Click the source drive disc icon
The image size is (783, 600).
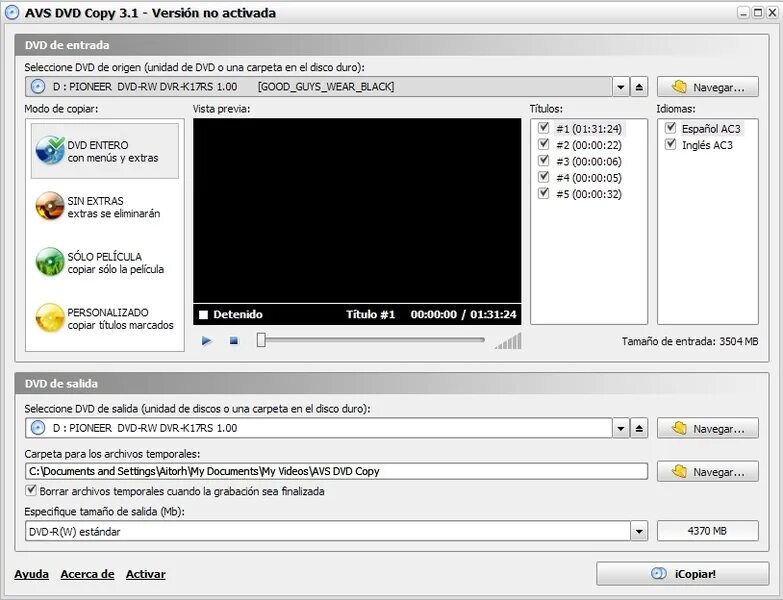[38, 87]
